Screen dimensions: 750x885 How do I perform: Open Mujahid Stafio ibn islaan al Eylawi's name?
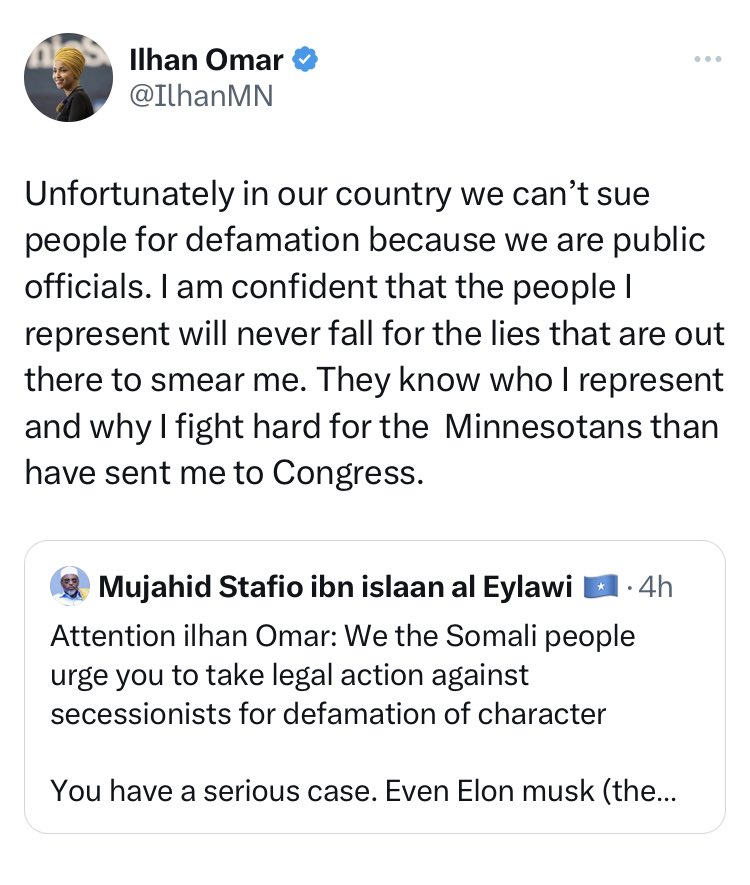click(x=335, y=587)
